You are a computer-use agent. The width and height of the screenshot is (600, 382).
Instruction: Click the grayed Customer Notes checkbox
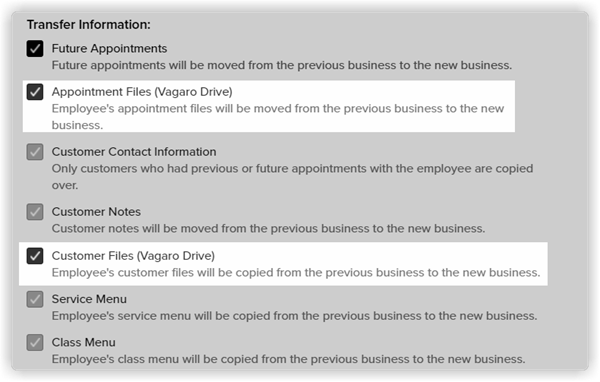[35, 212]
